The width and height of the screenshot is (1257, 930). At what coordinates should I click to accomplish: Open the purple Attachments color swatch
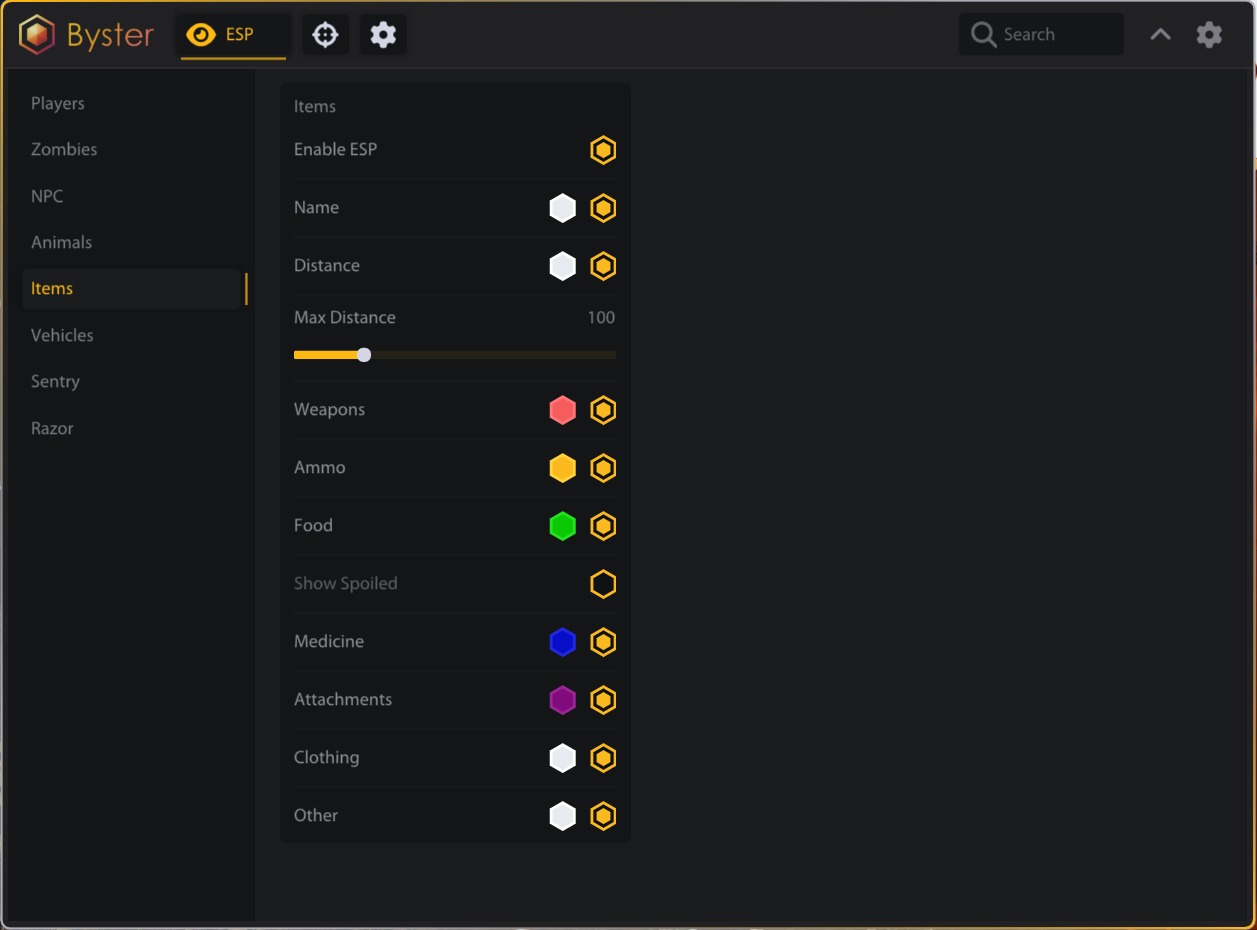[563, 700]
